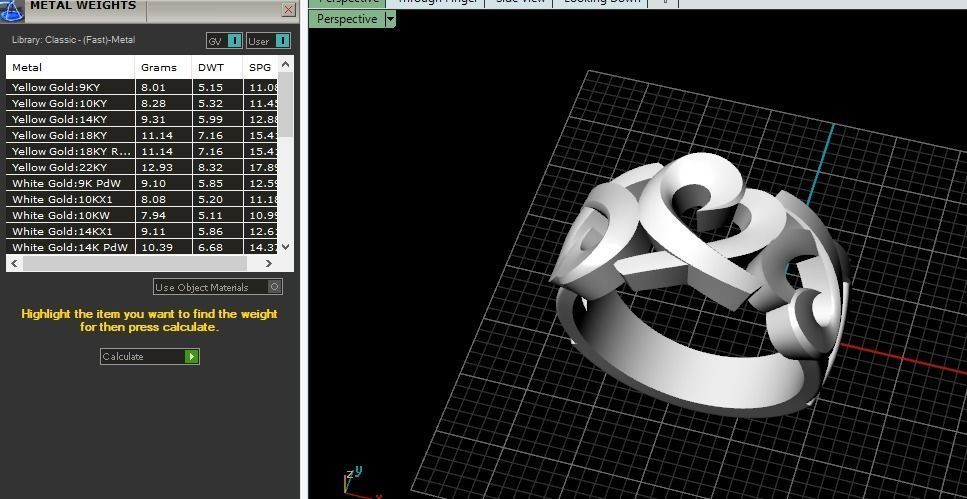Click the 8.08 grams value

pyautogui.click(x=153, y=200)
